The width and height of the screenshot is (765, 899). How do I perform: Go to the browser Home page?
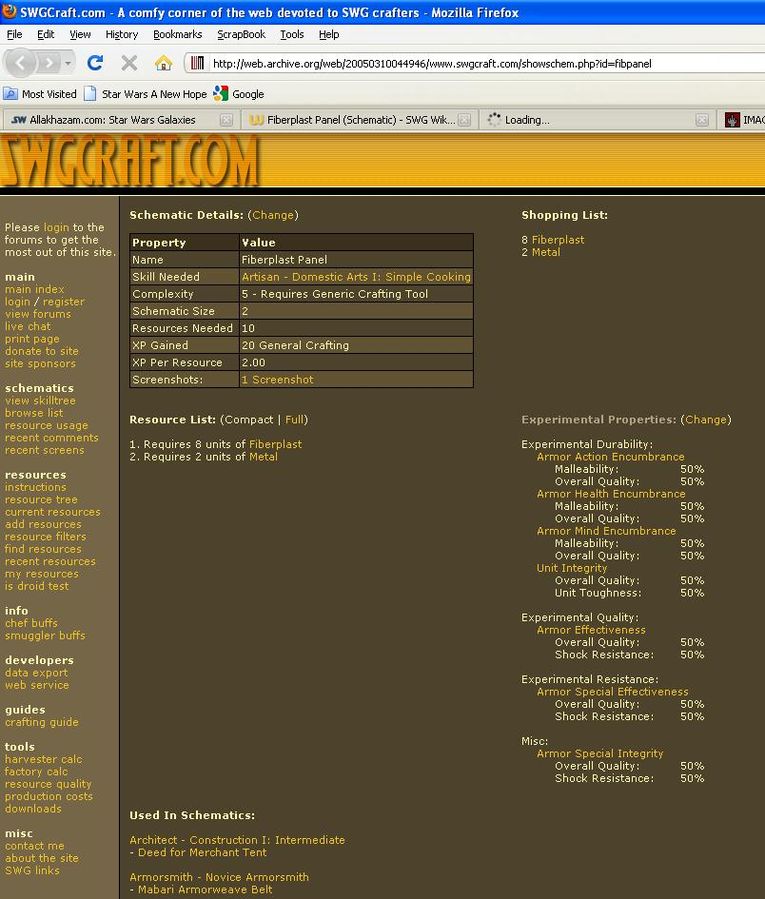(x=163, y=63)
